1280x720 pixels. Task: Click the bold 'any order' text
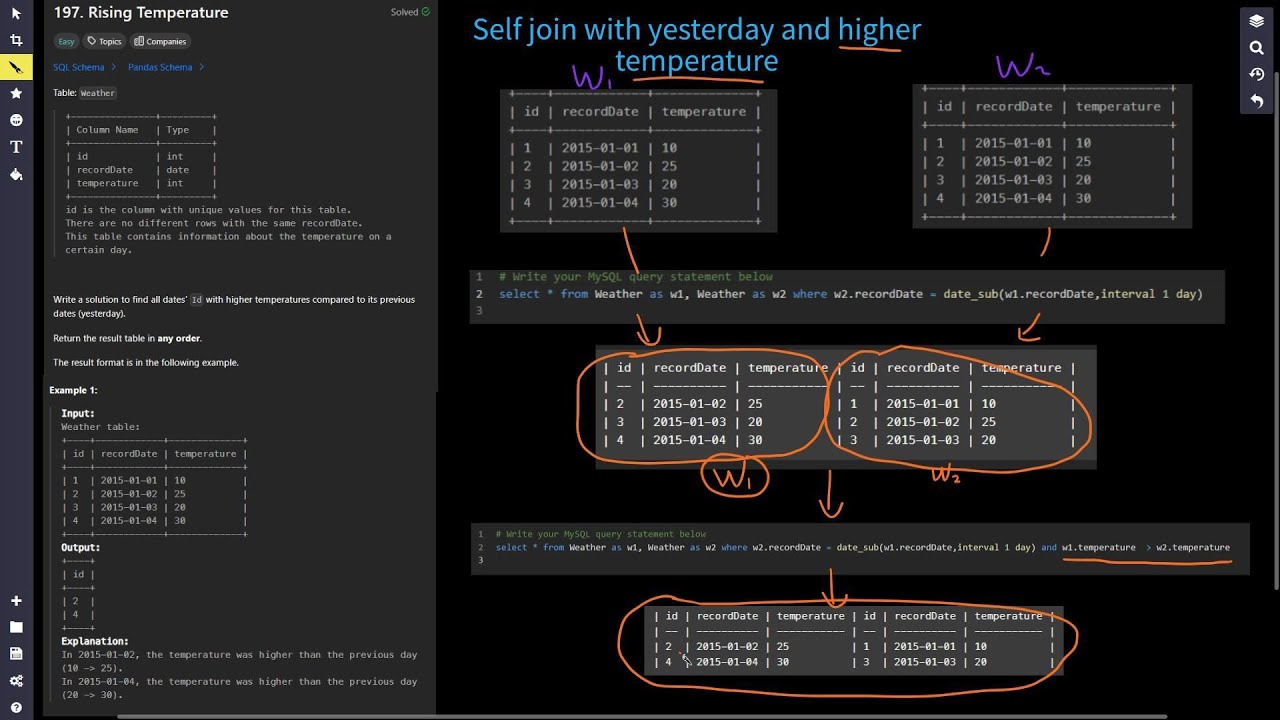click(x=179, y=339)
